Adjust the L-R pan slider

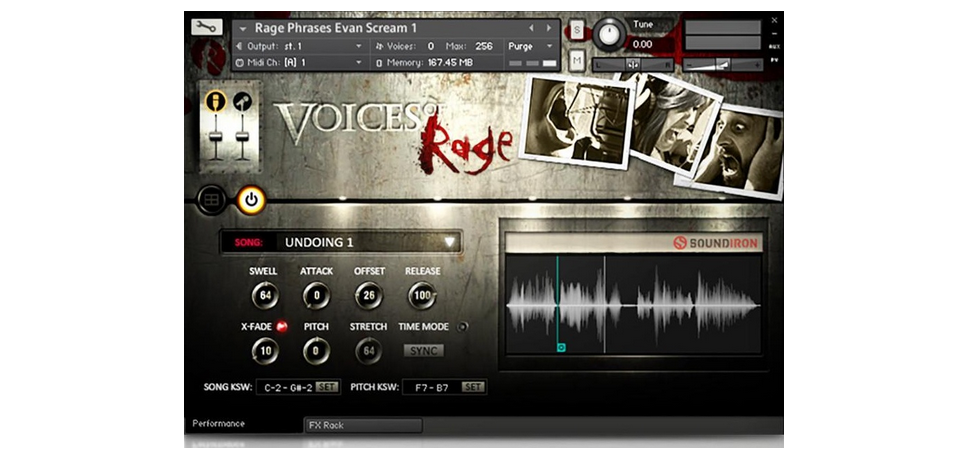point(633,65)
